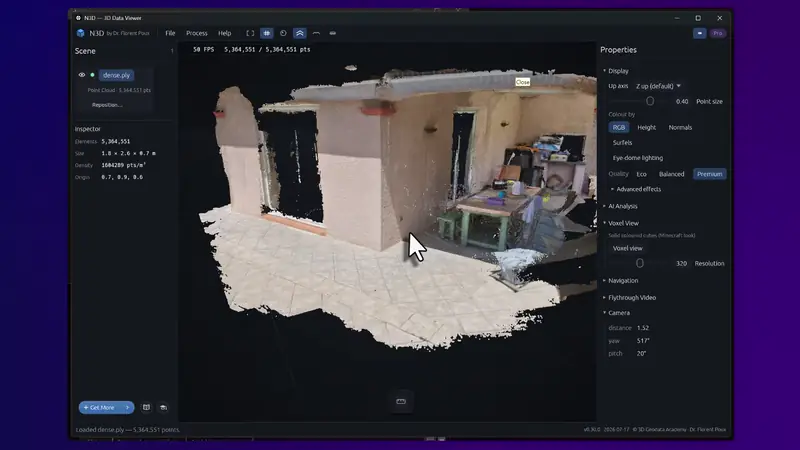Toggle Surfels rendering

click(622, 143)
